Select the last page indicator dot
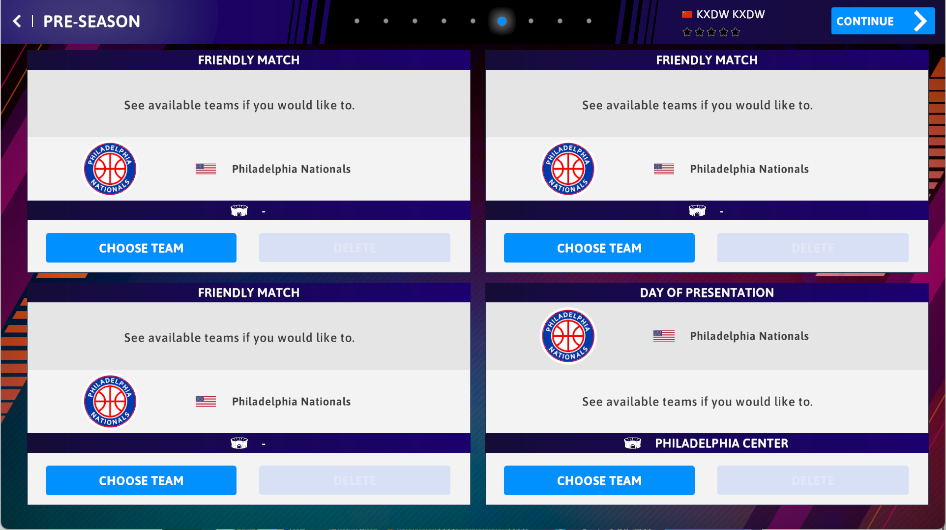This screenshot has height=530, width=946. point(589,21)
